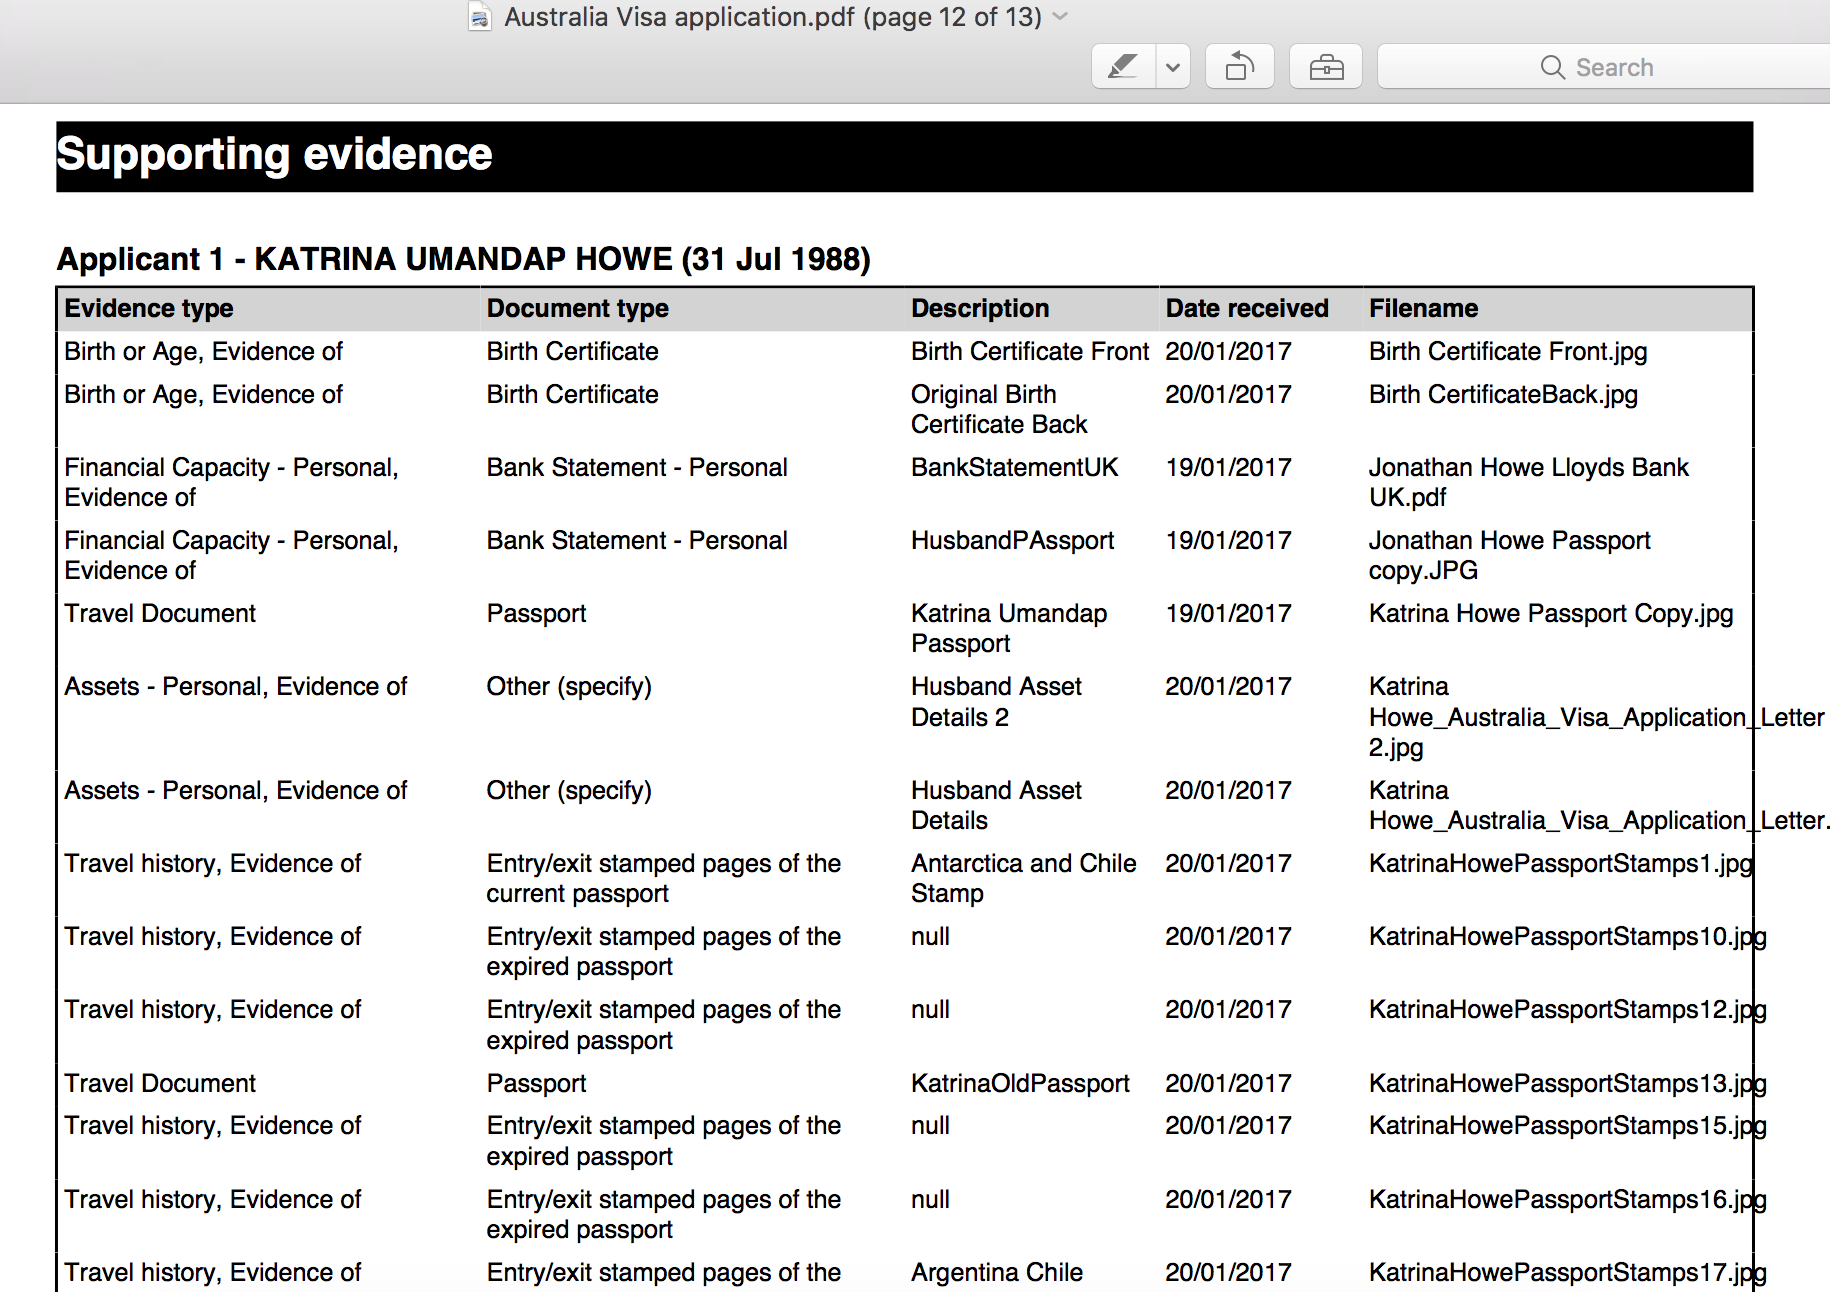Click Jonathan Howe Lloyds Bank UK.pdf filename

(1528, 483)
